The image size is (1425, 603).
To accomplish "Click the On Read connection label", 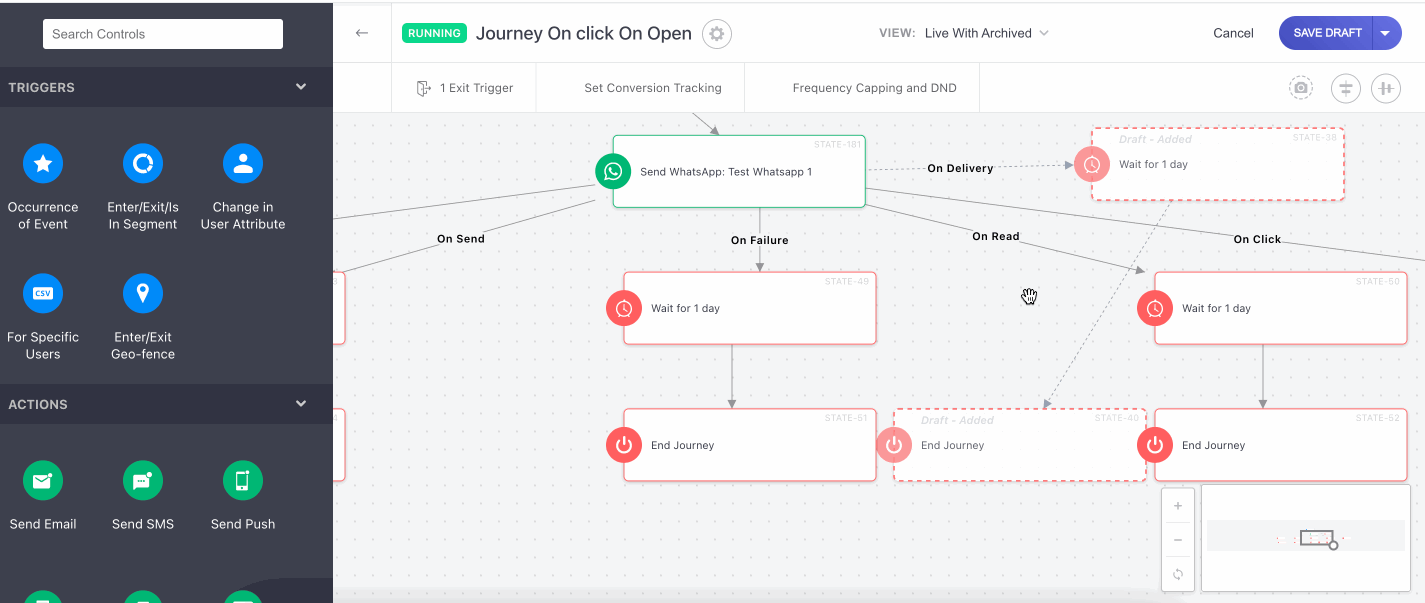I will point(996,236).
